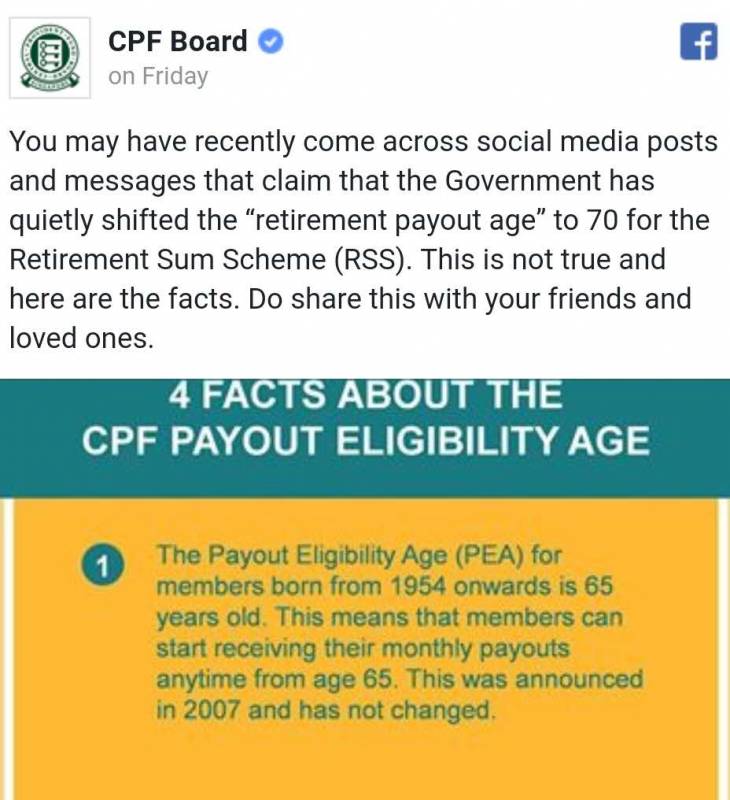Open the CPF Board page name
The width and height of the screenshot is (730, 800).
(x=178, y=42)
